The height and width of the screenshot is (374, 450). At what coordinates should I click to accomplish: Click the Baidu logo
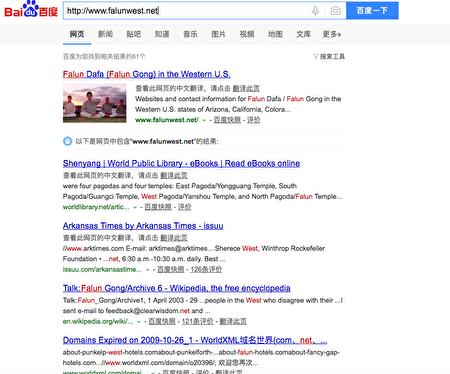coord(31,10)
